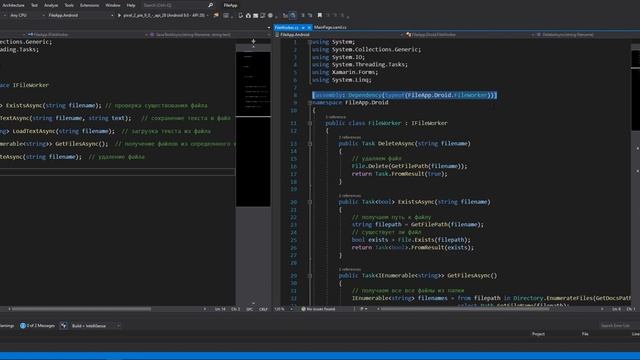Close the FileWorker.cs tab
This screenshot has height=360, width=640.
[309, 27]
